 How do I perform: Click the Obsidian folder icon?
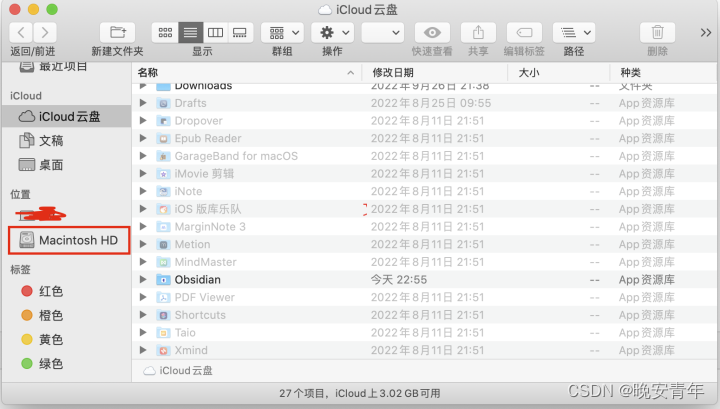pos(163,280)
